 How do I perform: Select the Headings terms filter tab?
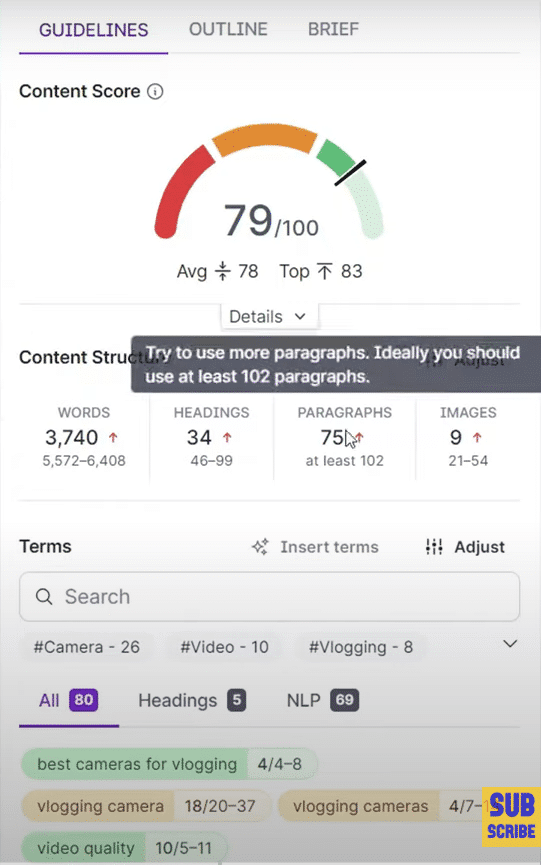click(192, 701)
